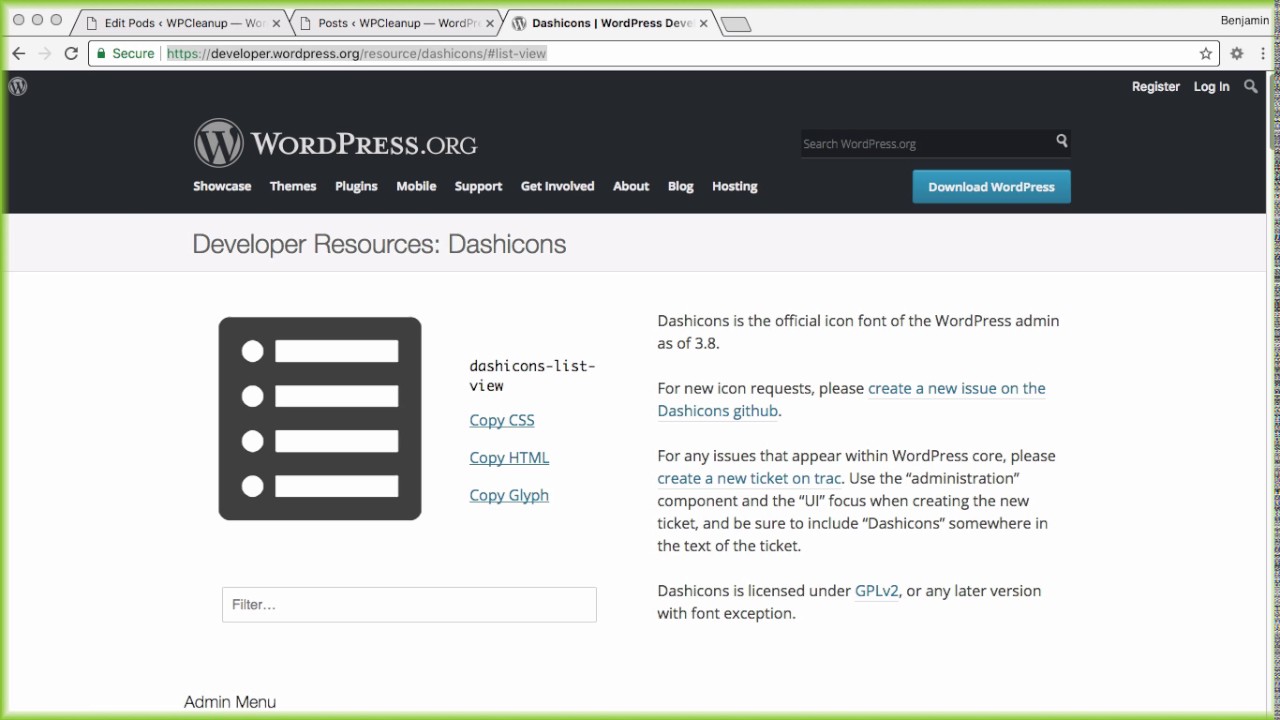
Task: Close the Posts WPCleanup tab
Action: tap(490, 23)
